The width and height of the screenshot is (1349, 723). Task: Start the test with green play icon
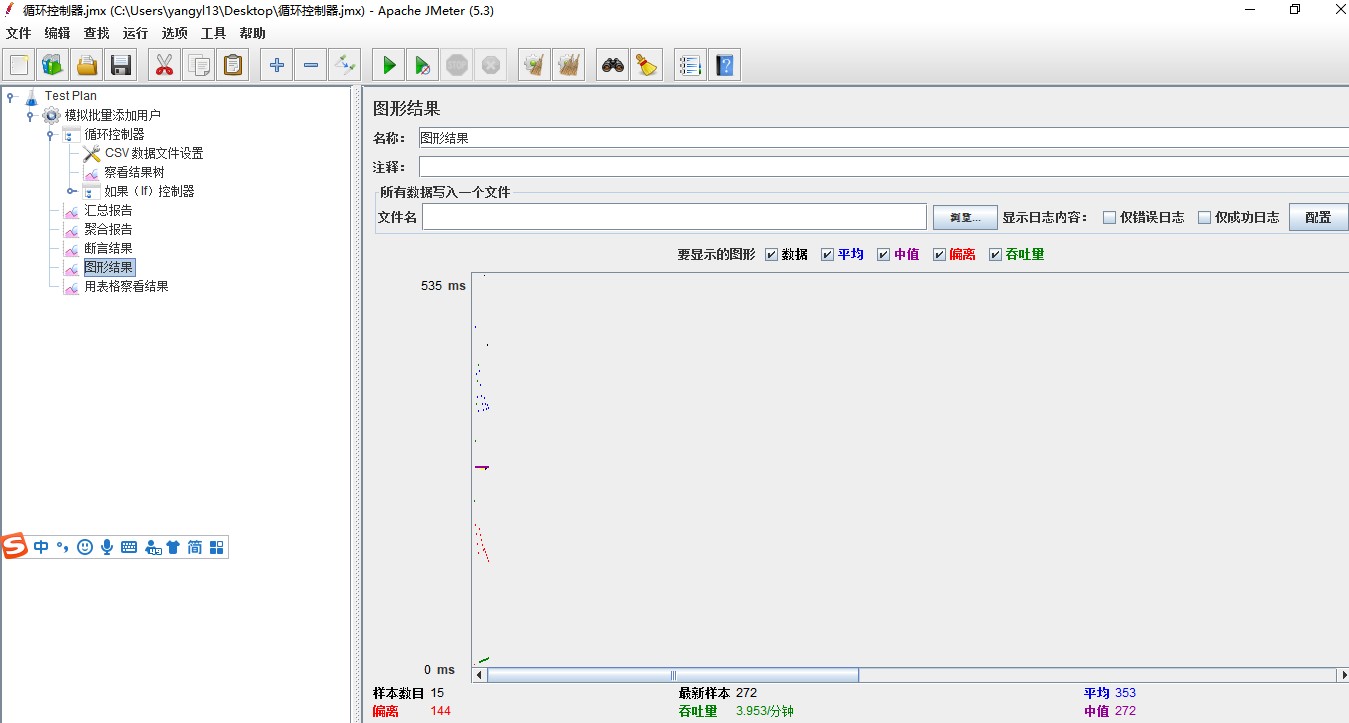pyautogui.click(x=388, y=64)
